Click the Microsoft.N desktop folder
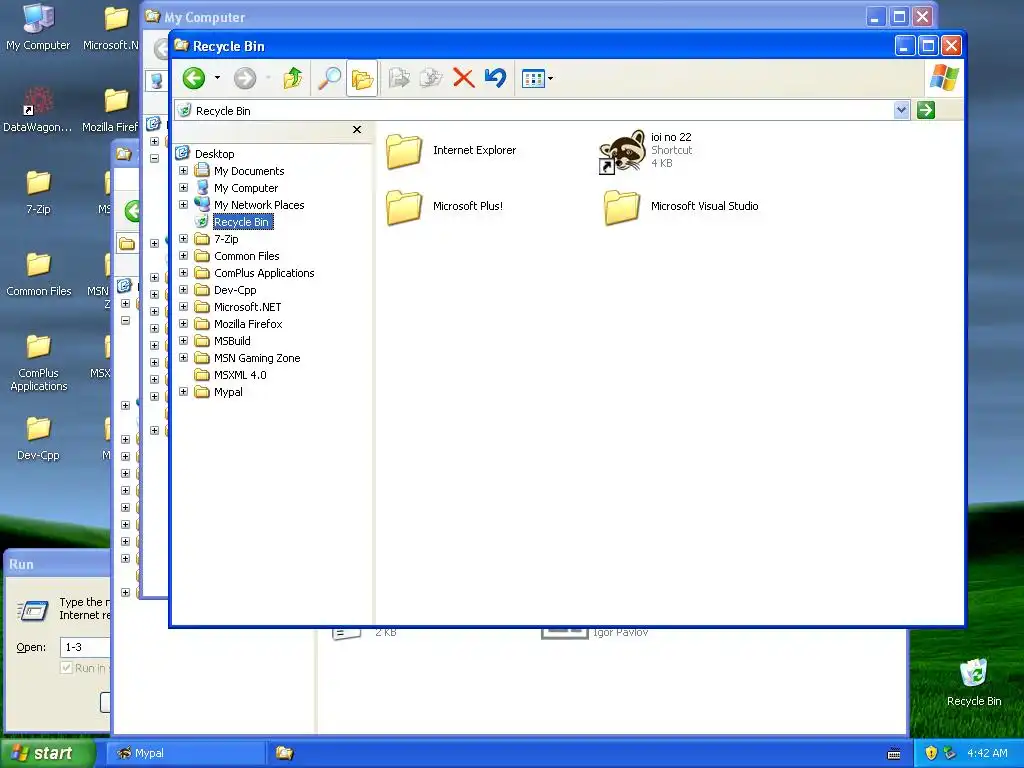The width and height of the screenshot is (1024, 768). [111, 28]
